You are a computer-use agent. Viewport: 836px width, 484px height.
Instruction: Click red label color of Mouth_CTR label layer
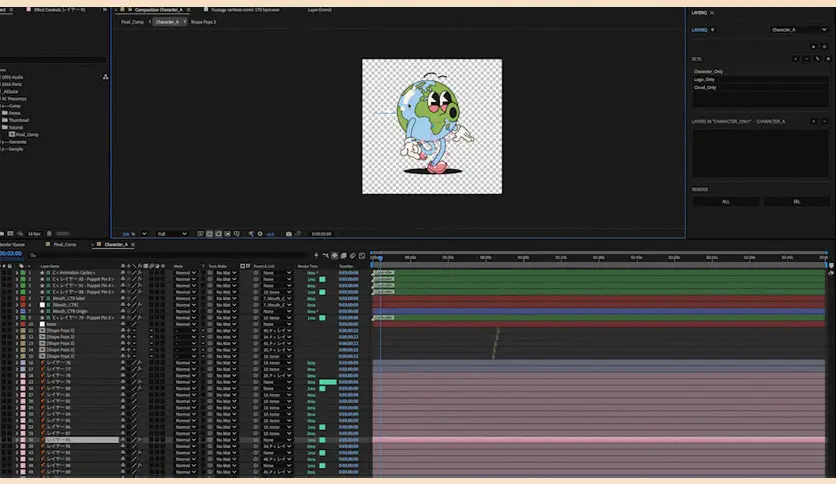pyautogui.click(x=23, y=299)
